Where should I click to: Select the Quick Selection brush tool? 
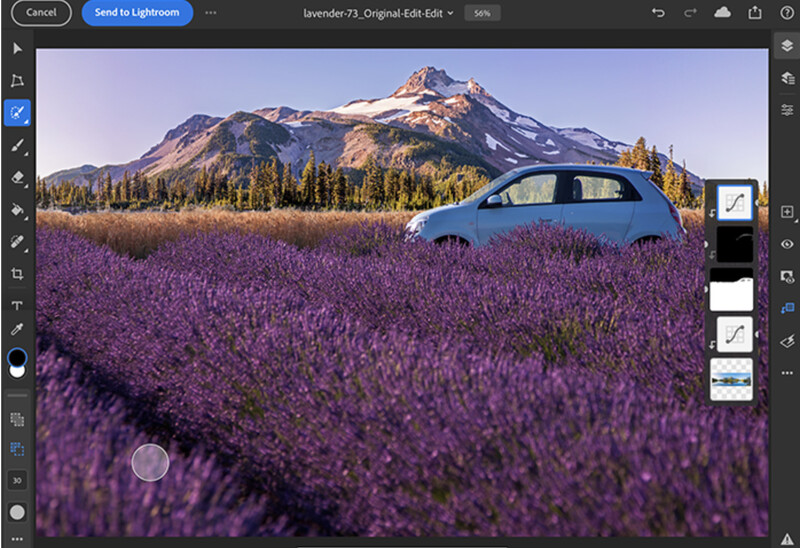[17, 112]
